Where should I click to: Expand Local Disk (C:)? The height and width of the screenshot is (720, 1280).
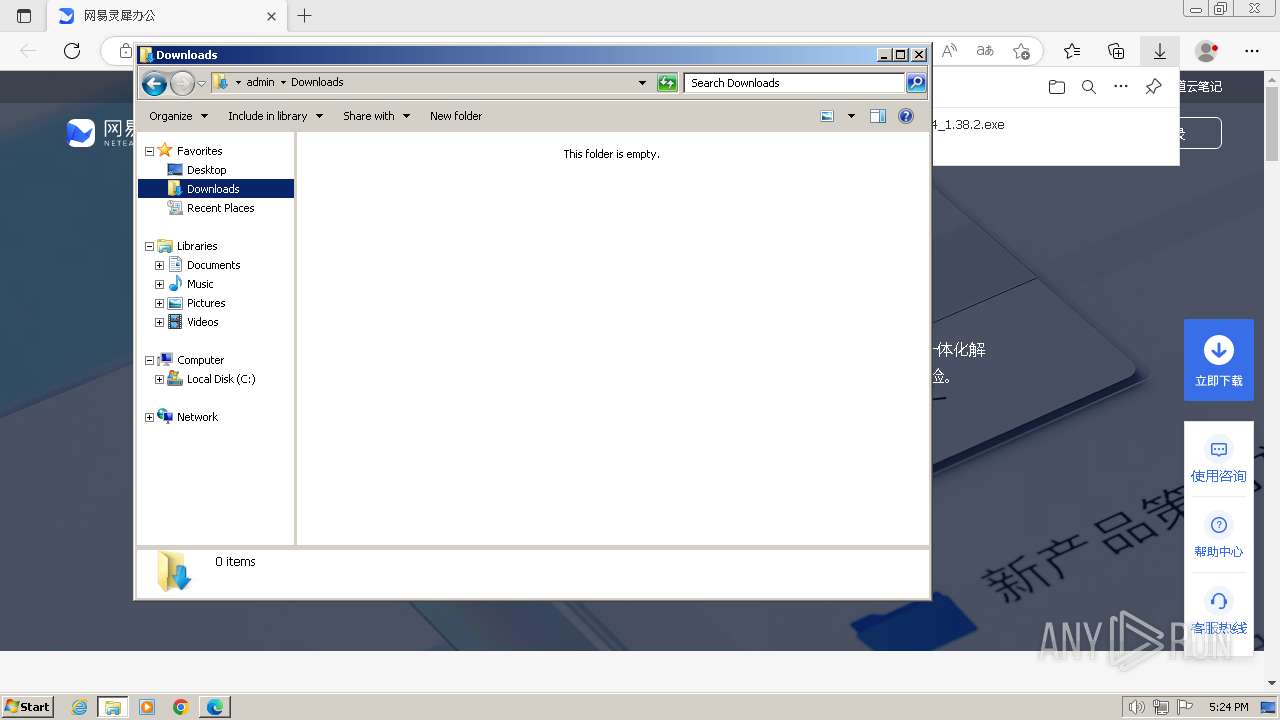(159, 379)
